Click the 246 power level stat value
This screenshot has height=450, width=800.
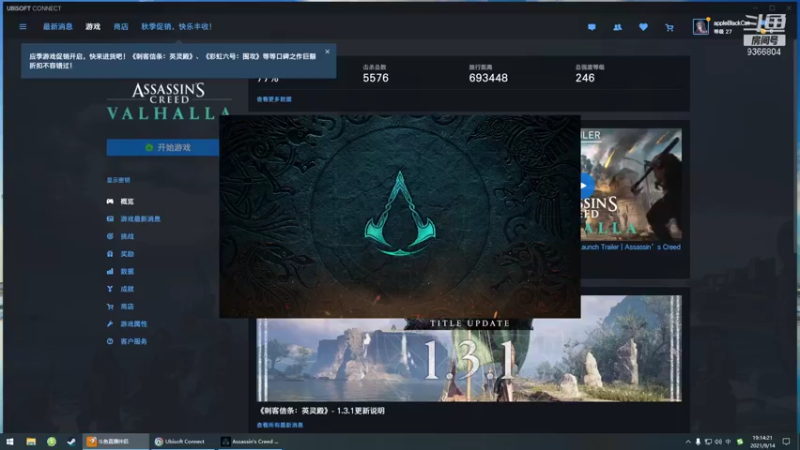point(585,78)
